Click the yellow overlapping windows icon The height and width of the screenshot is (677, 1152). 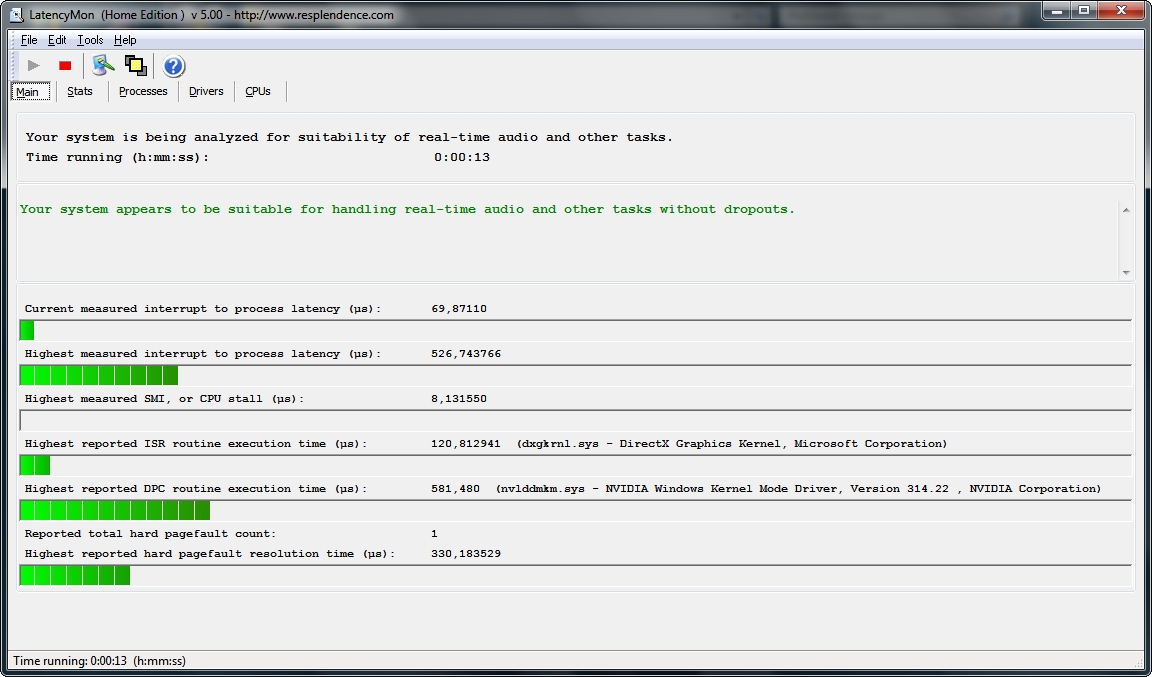[x=135, y=65]
